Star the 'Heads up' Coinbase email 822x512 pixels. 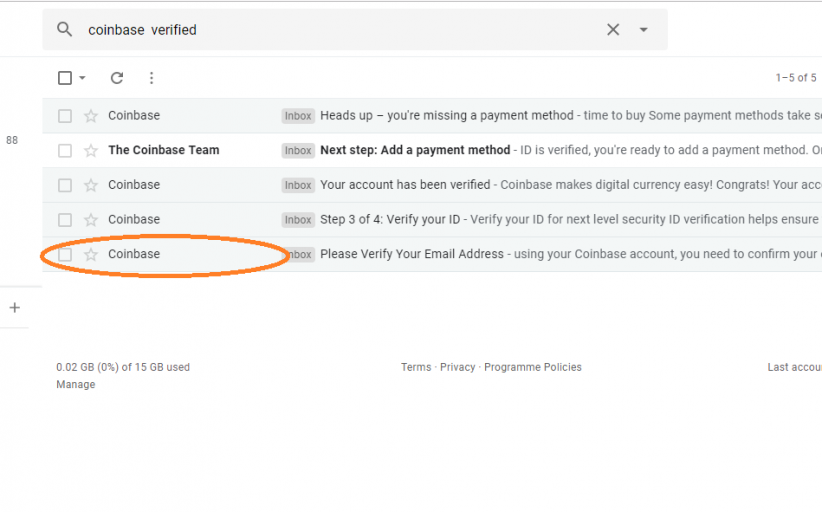91,116
